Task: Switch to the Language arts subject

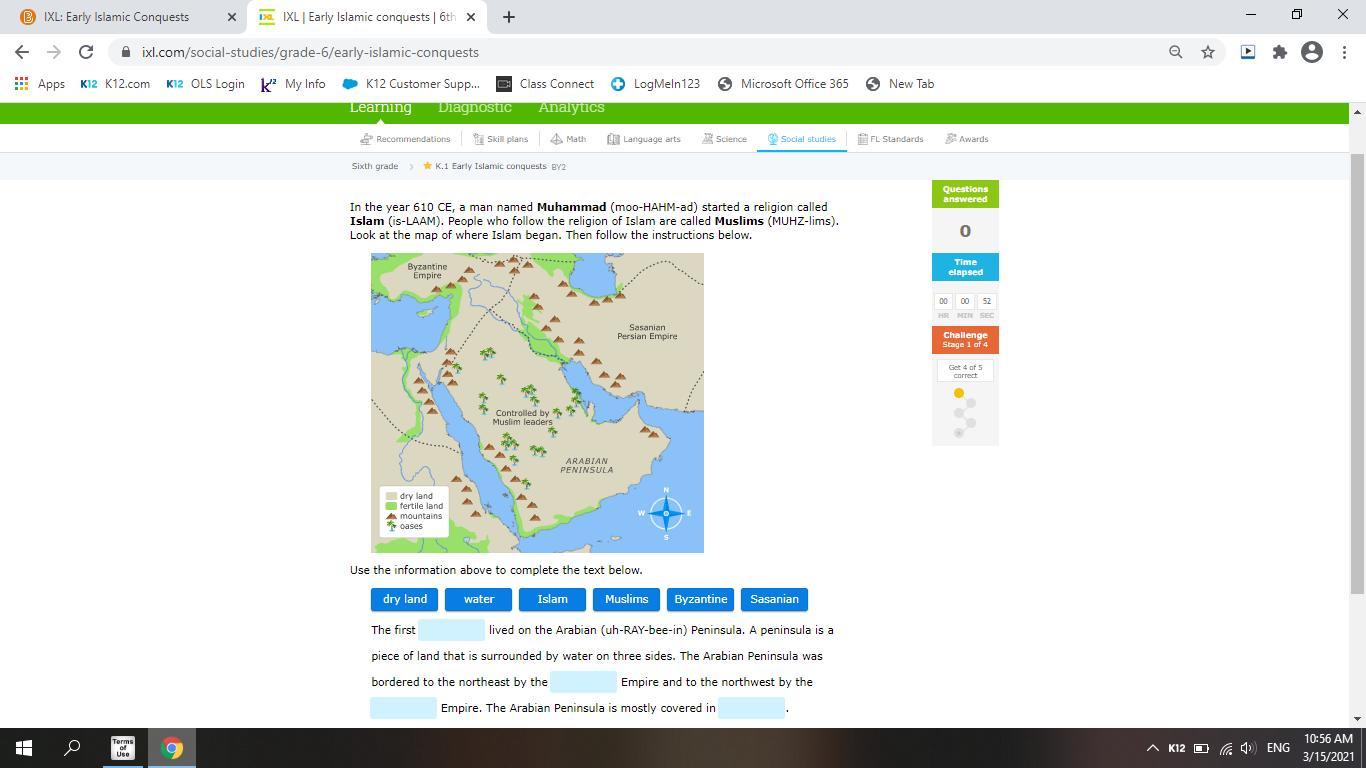Action: click(644, 139)
